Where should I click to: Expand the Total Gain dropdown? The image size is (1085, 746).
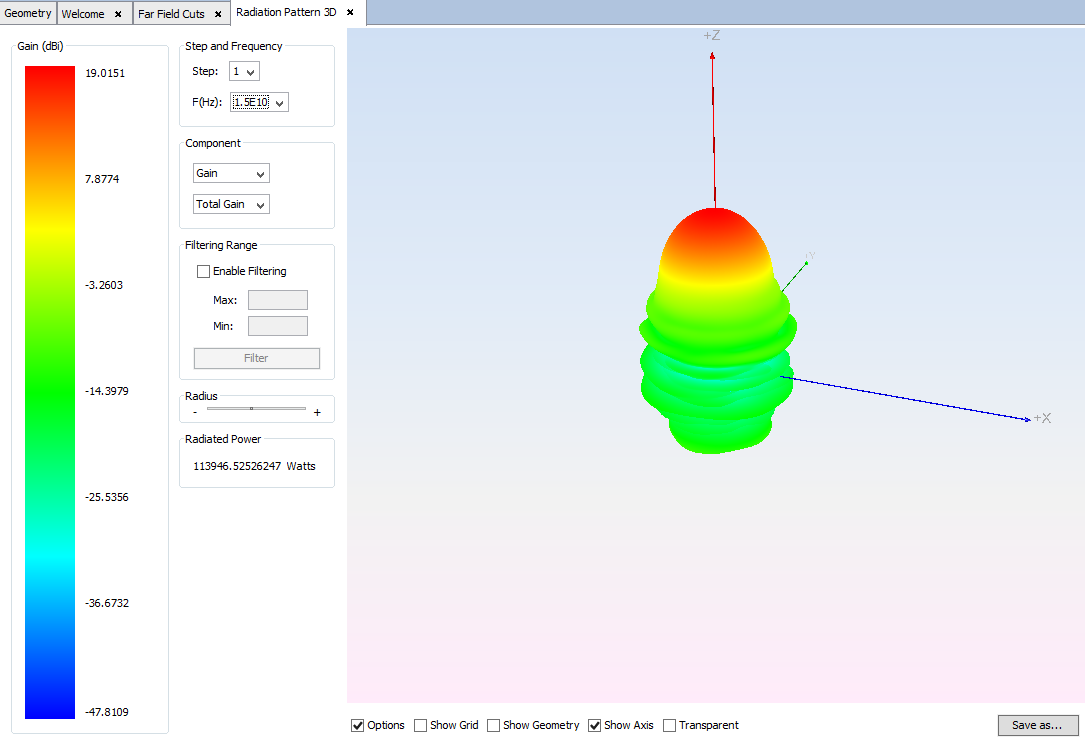[231, 205]
